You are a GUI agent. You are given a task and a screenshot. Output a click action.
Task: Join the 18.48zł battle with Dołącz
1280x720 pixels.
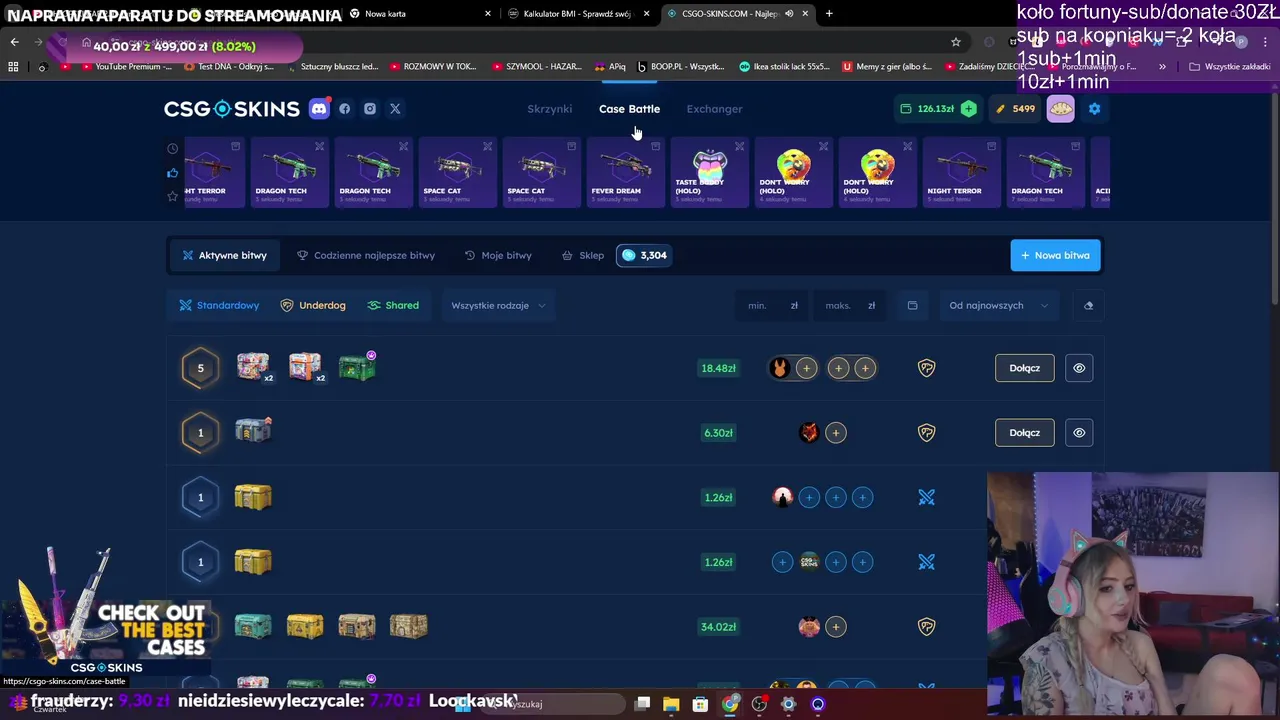[x=1024, y=368]
